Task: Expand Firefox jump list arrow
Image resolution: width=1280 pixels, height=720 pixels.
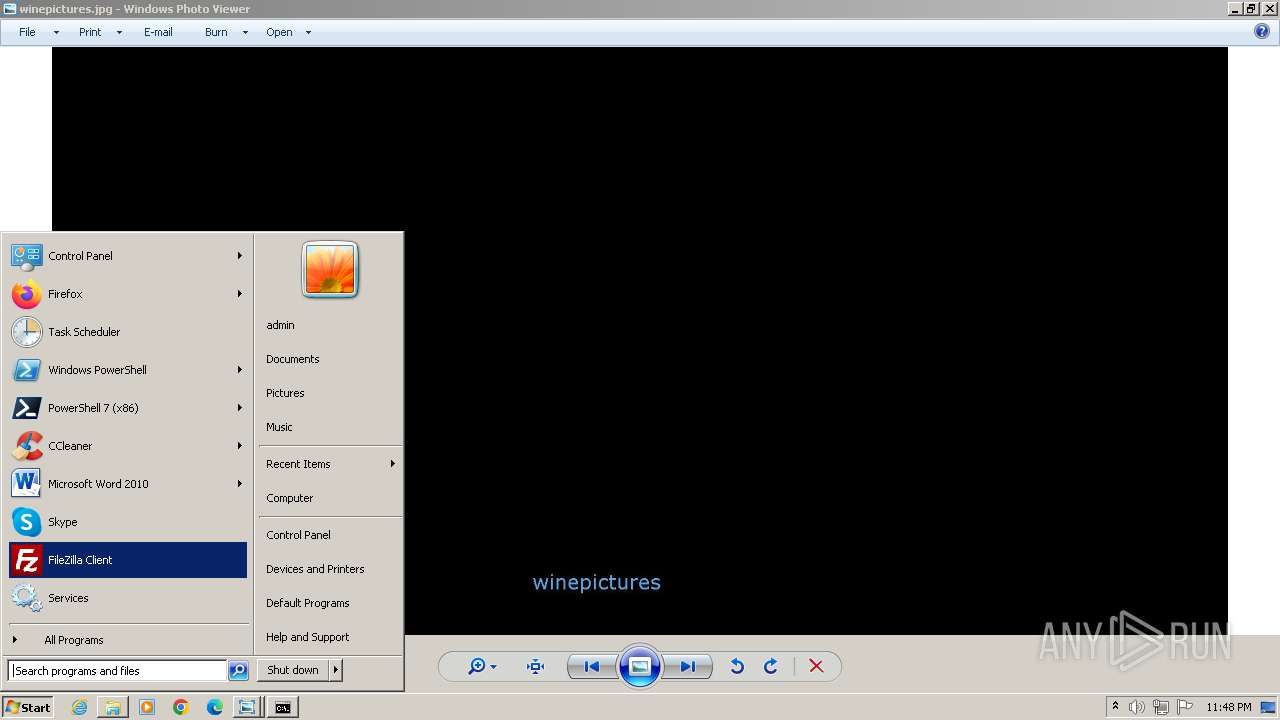Action: (240, 294)
